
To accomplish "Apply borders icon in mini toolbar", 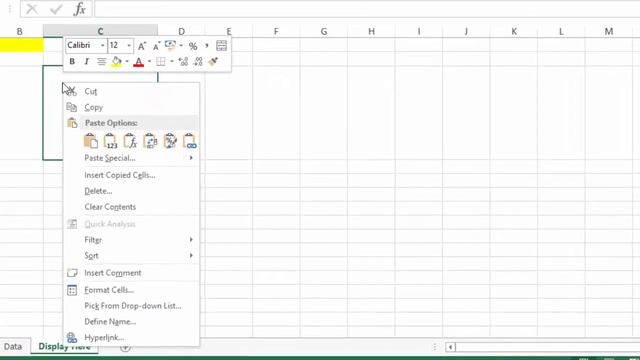I will point(161,62).
